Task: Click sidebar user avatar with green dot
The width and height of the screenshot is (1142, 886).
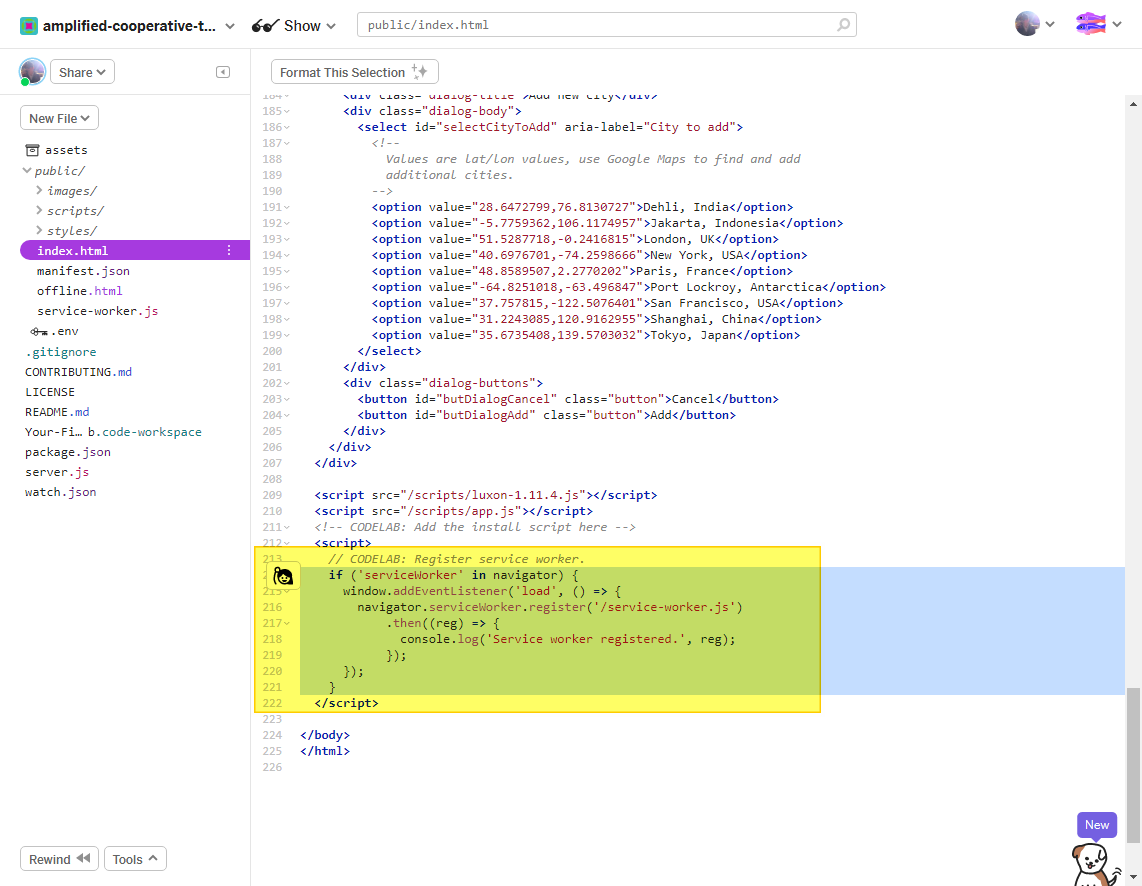Action: tap(32, 72)
